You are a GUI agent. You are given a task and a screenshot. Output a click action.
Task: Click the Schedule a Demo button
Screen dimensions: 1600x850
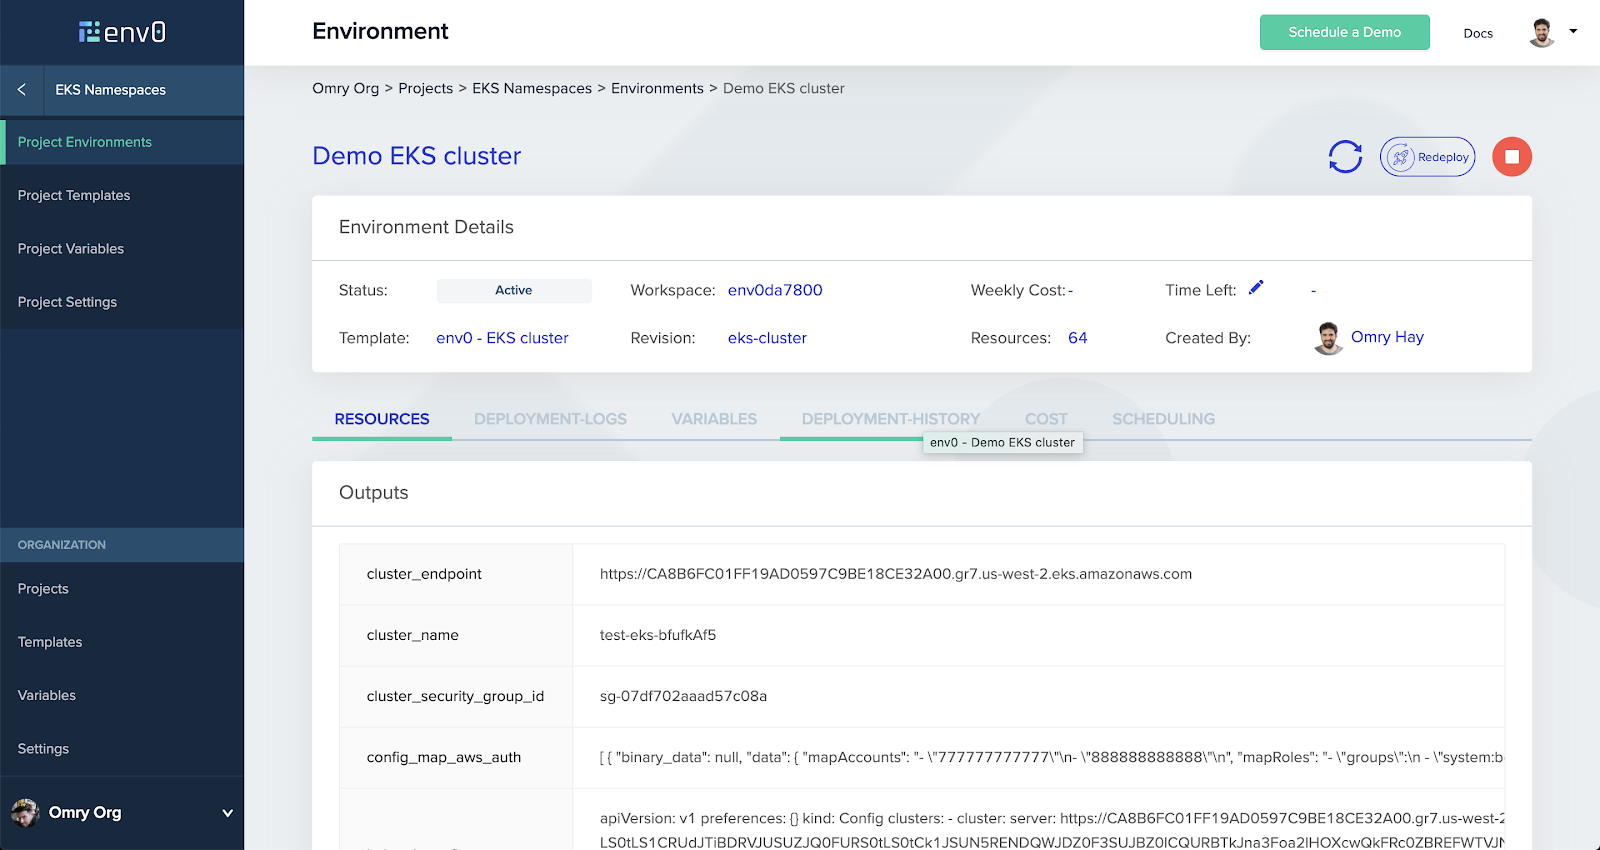[x=1344, y=32]
